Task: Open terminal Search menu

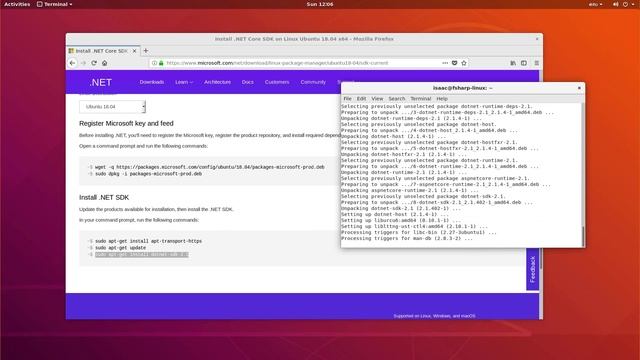Action: coord(397,99)
